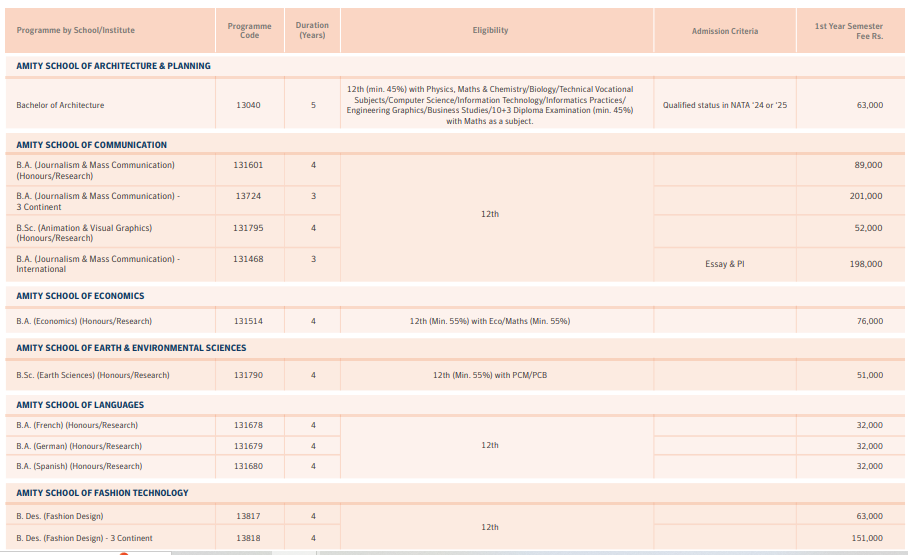Click the 'Eligibility' column header
This screenshot has width=908, height=555.
[x=490, y=30]
